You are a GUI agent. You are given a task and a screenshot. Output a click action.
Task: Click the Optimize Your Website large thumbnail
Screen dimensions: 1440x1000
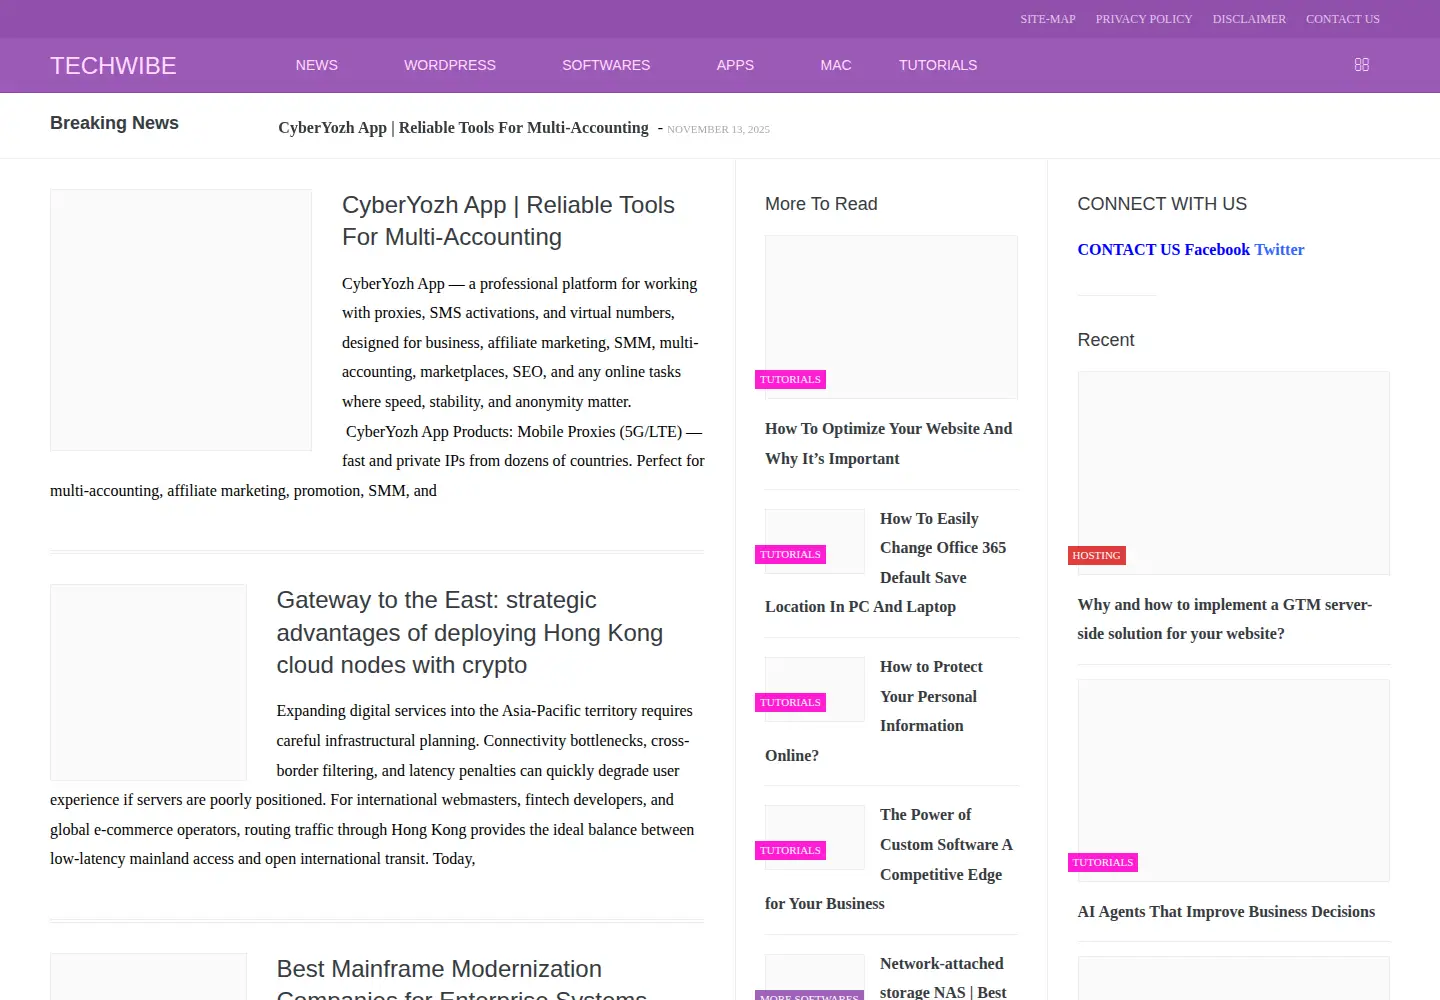click(891, 317)
